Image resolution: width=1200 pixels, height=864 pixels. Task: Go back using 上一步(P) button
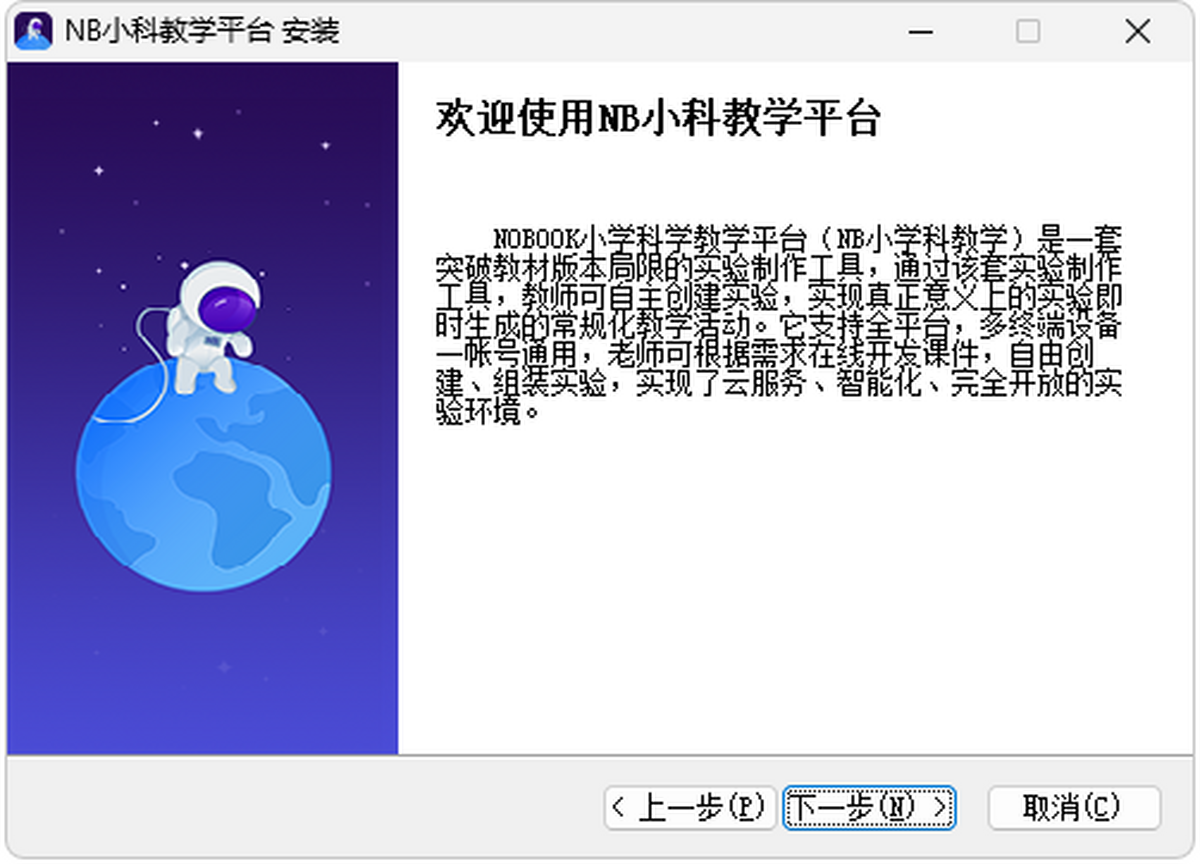[690, 807]
